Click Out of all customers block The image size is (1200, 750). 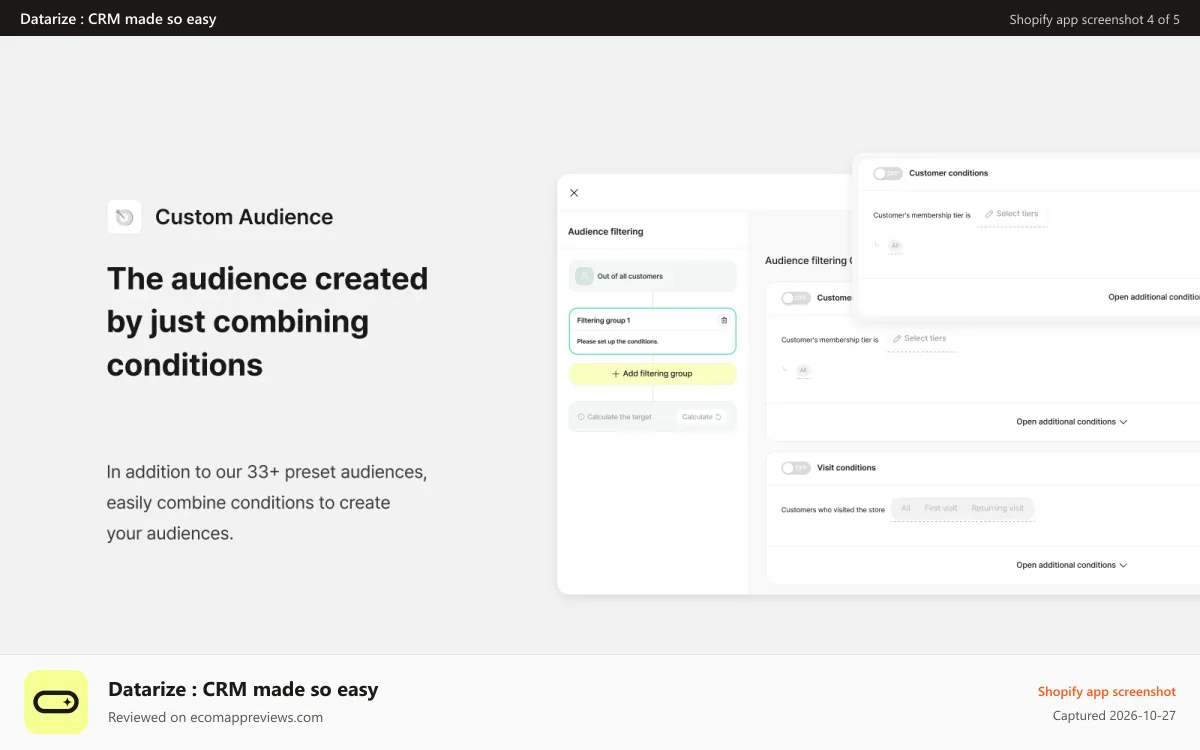(x=652, y=276)
